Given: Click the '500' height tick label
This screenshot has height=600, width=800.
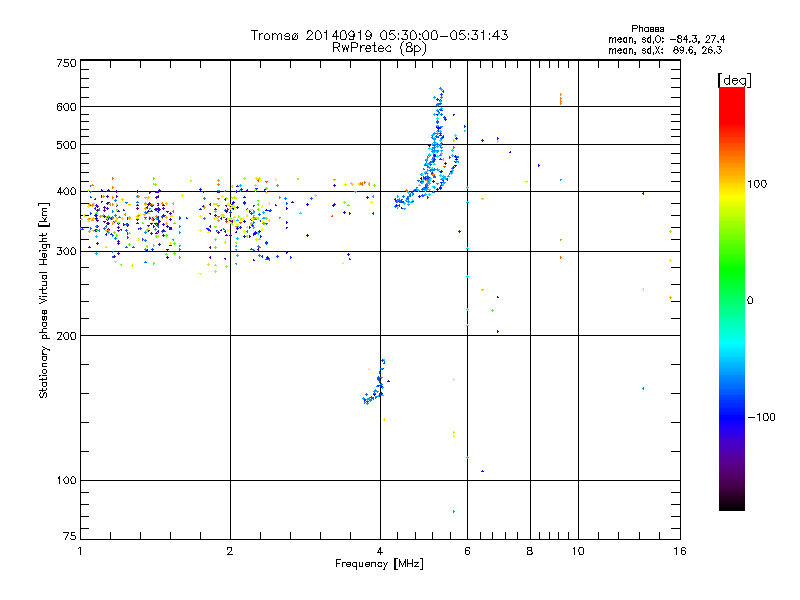Looking at the screenshot, I should click(66, 145).
